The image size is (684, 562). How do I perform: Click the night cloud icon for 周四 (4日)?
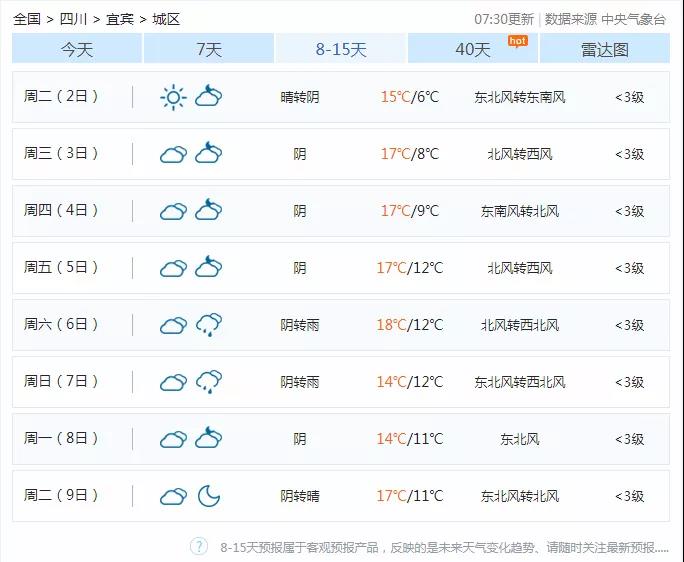209,211
